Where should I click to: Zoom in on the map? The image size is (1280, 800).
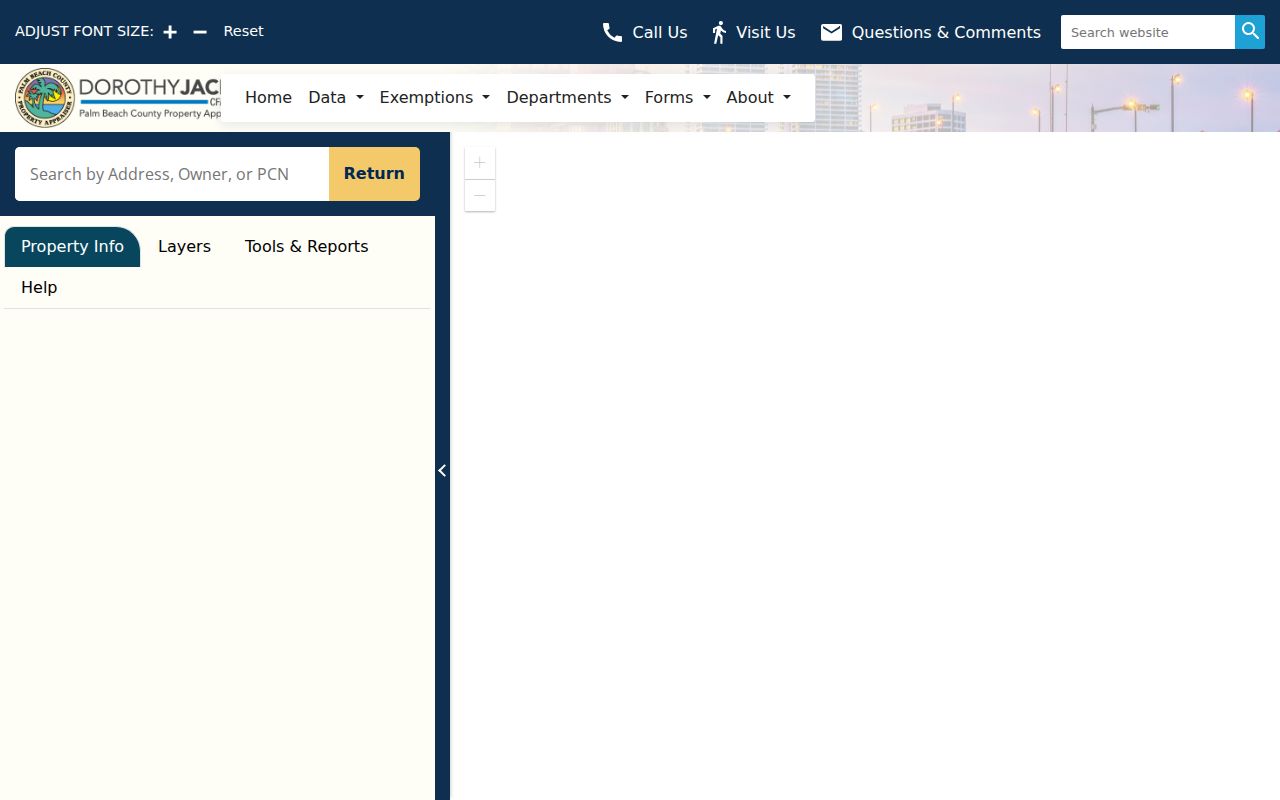480,163
